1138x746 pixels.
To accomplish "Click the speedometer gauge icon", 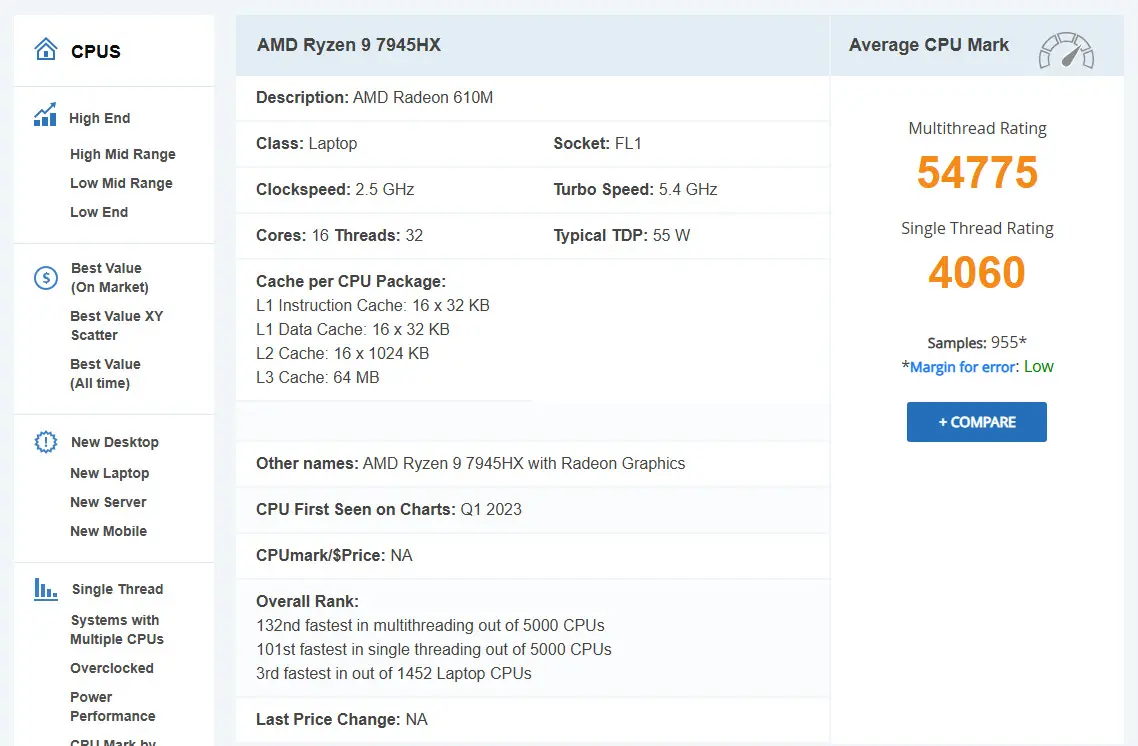I will tap(1066, 49).
